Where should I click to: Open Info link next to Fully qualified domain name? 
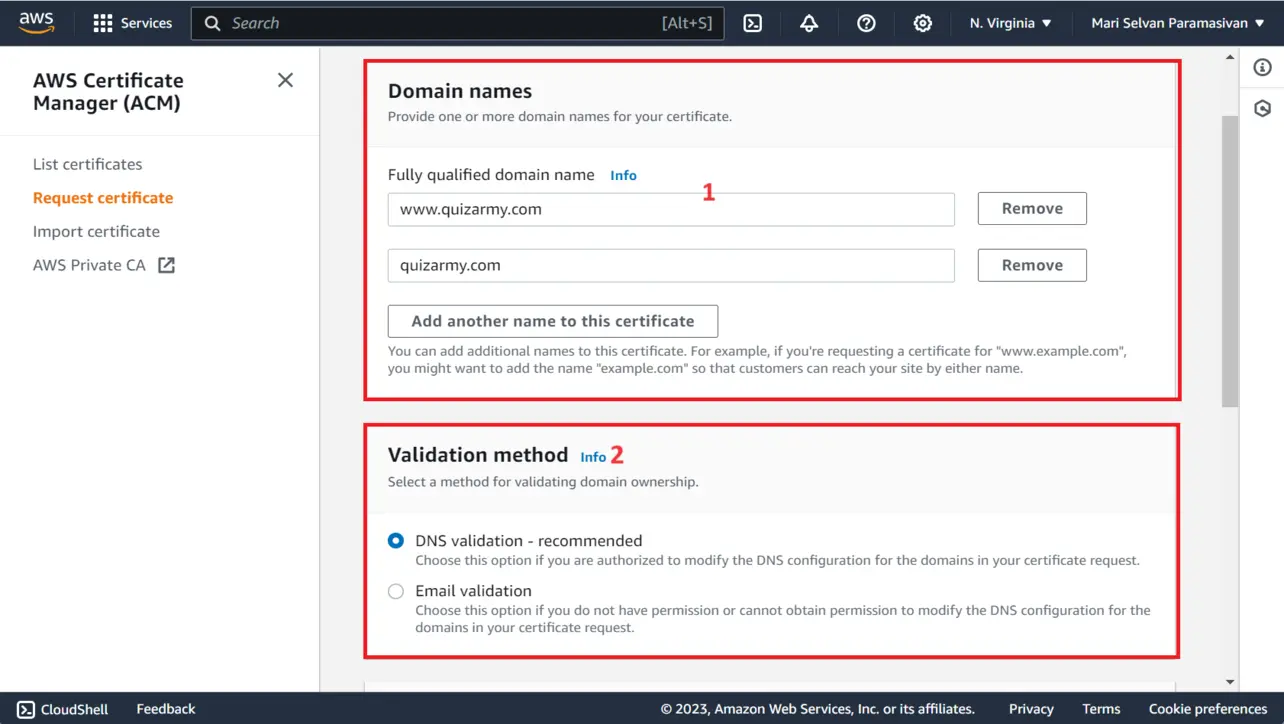tap(623, 175)
